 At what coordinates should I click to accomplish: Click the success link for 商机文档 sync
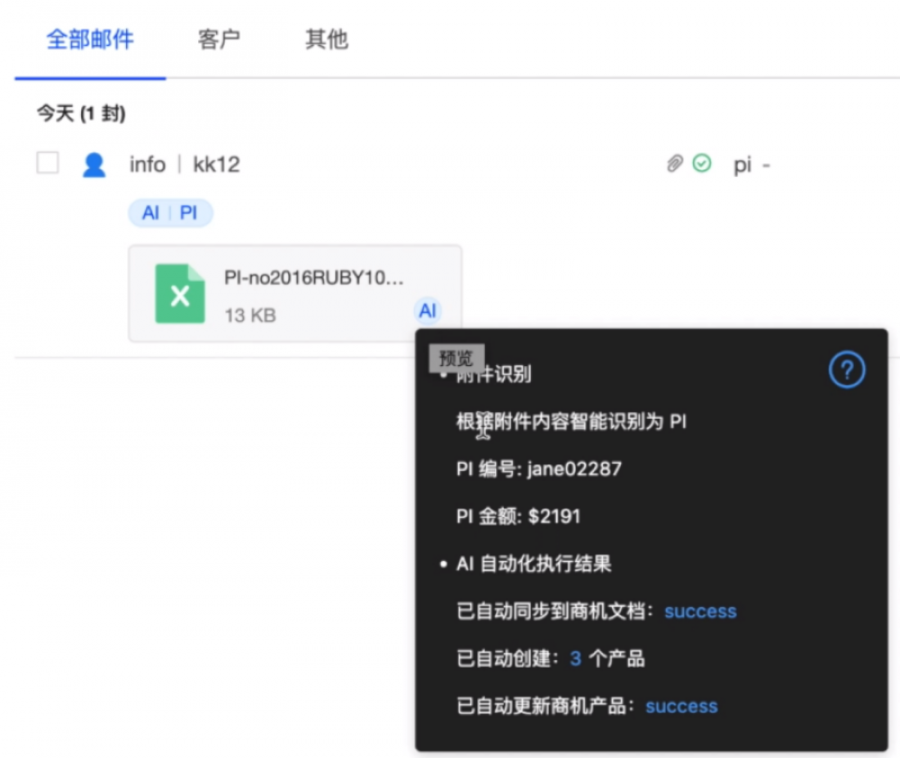point(700,612)
